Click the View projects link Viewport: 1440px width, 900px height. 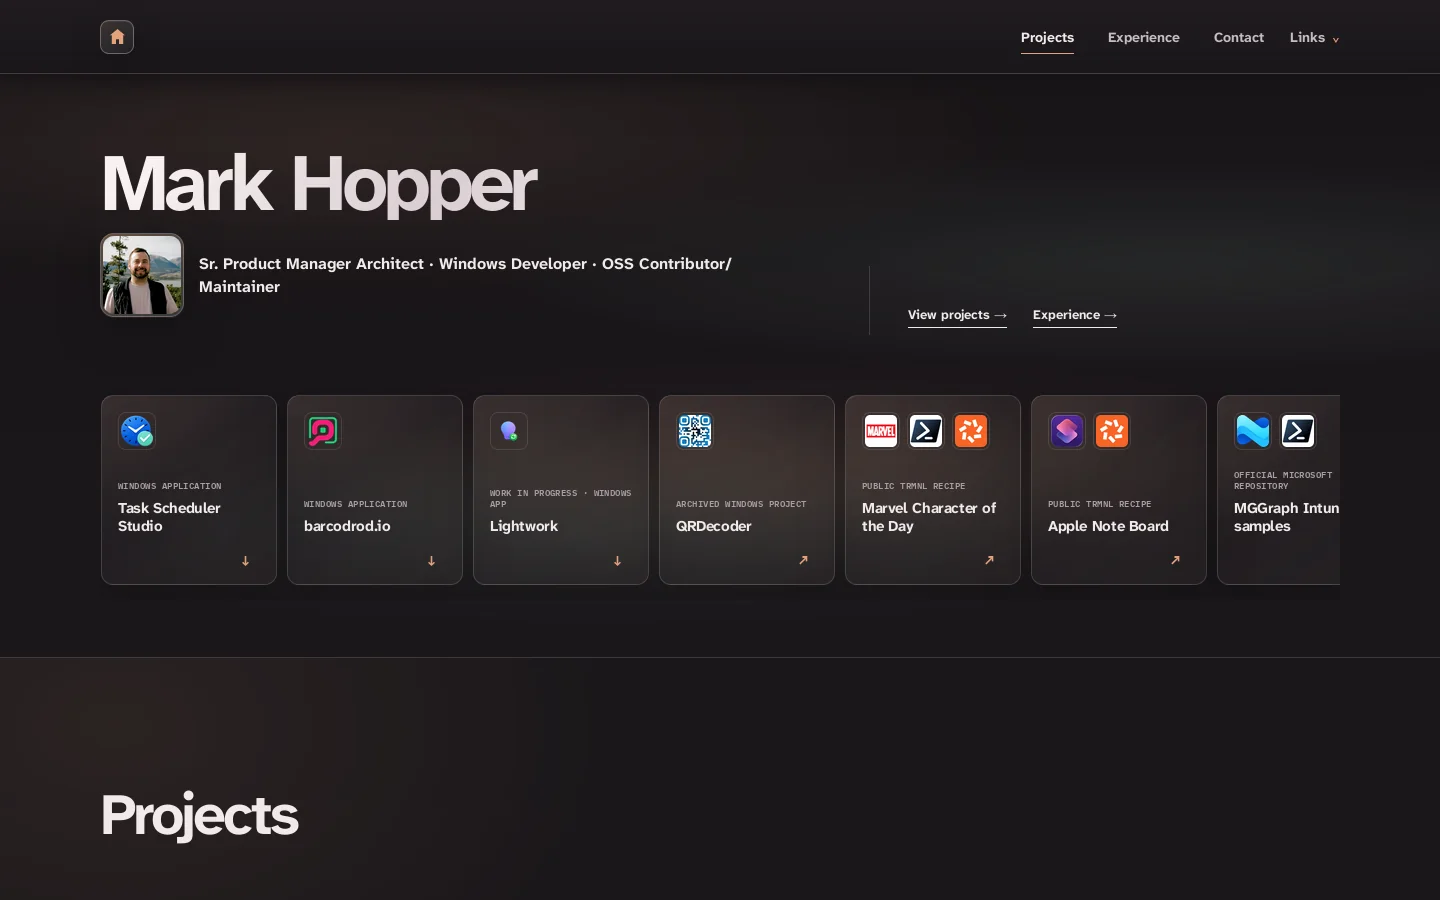coord(957,315)
